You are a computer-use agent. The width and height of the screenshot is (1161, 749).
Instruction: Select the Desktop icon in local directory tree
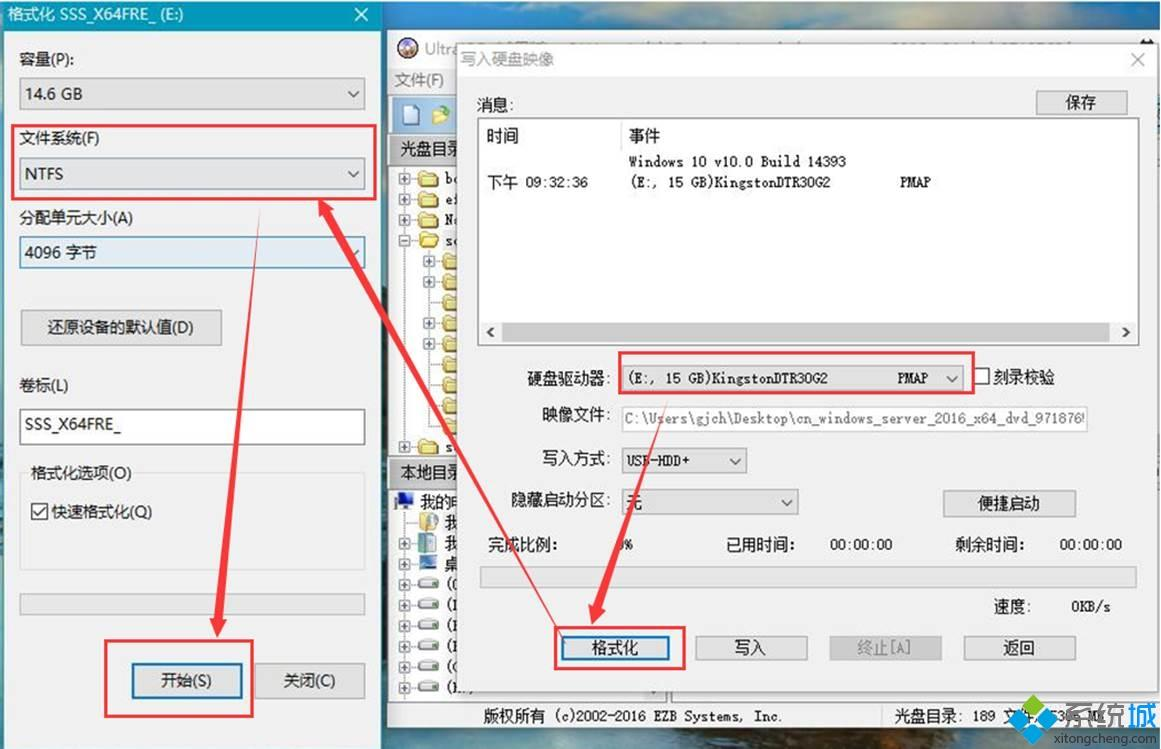click(428, 562)
